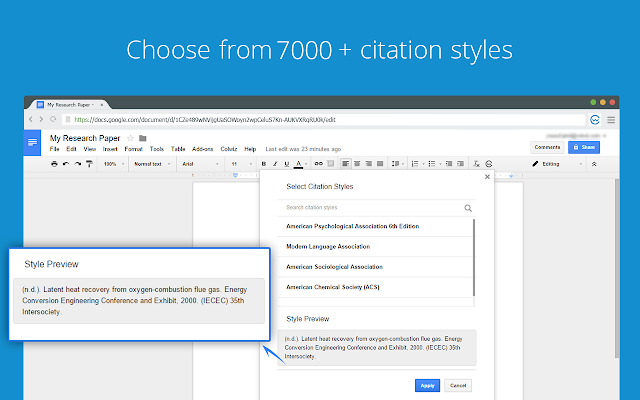
Task: Click the Numbered list icon
Action: (x=415, y=164)
